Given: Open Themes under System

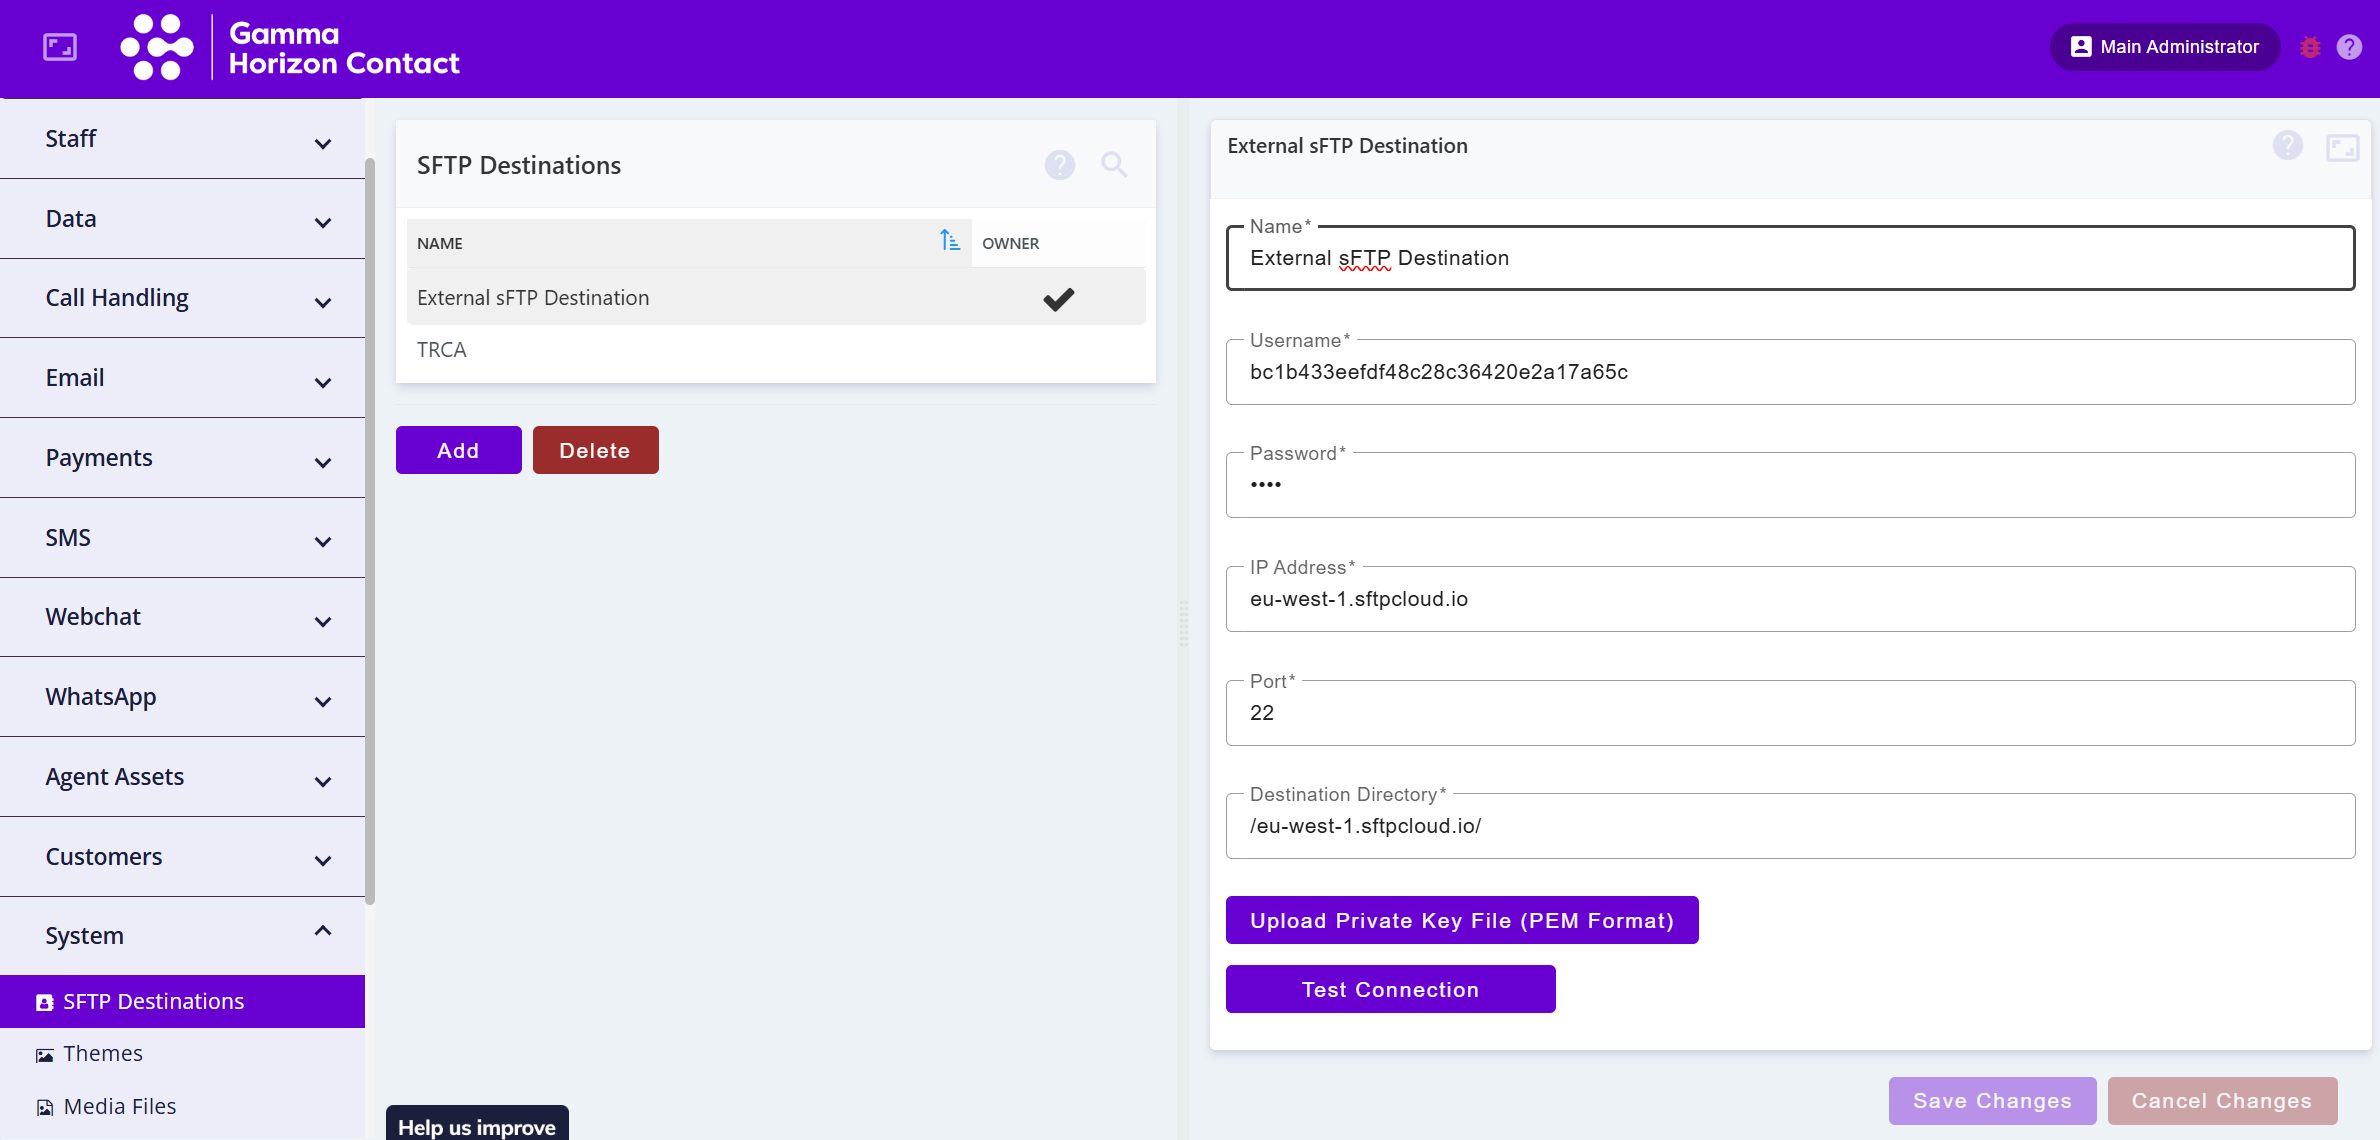Looking at the screenshot, I should tap(102, 1054).
